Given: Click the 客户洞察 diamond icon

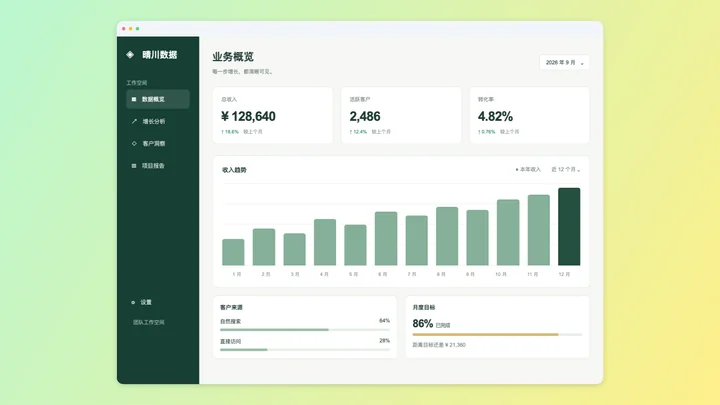Looking at the screenshot, I should pyautogui.click(x=134, y=143).
